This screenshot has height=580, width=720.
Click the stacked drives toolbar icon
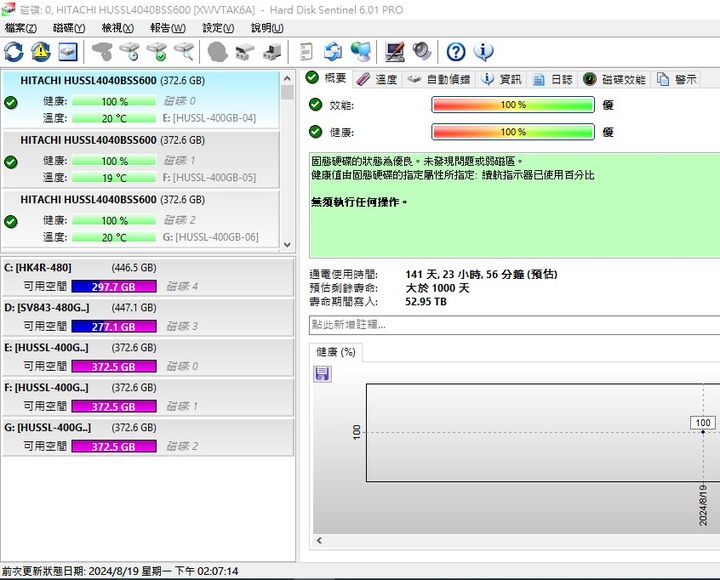click(x=244, y=51)
